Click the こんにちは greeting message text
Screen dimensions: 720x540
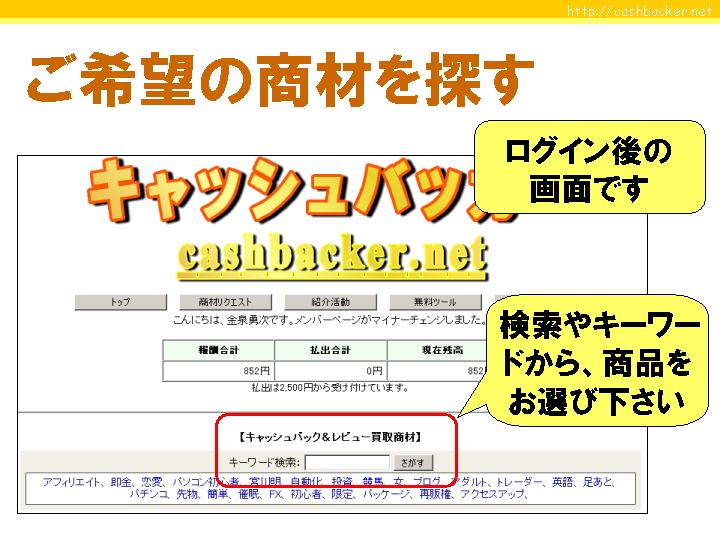coord(329,320)
